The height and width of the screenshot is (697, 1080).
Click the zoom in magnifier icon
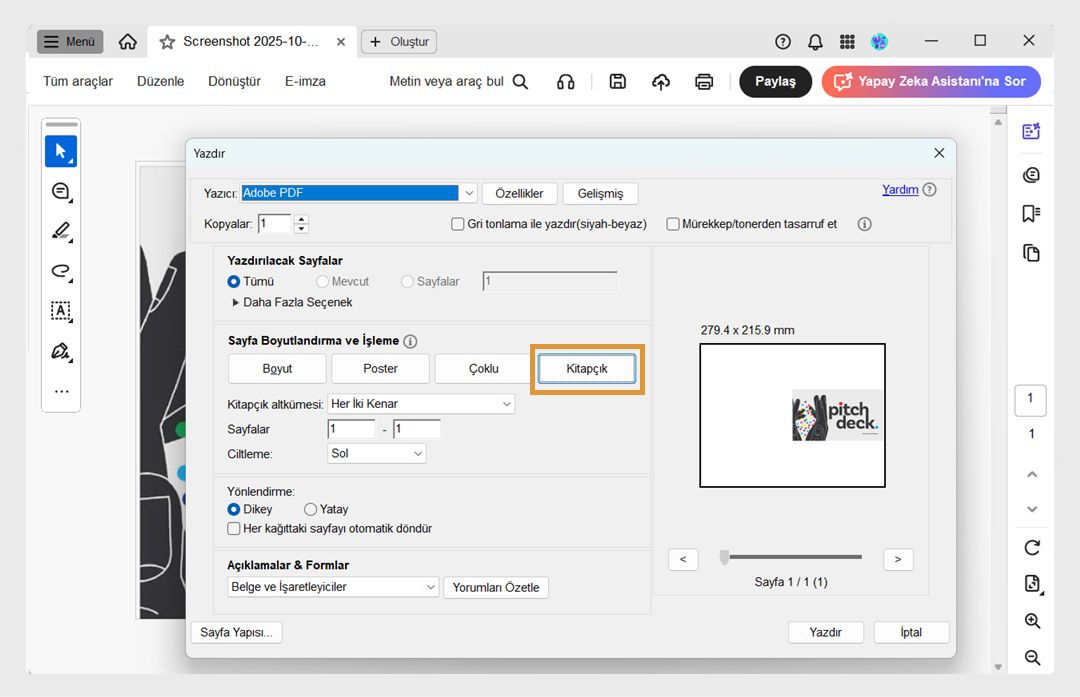click(1032, 621)
